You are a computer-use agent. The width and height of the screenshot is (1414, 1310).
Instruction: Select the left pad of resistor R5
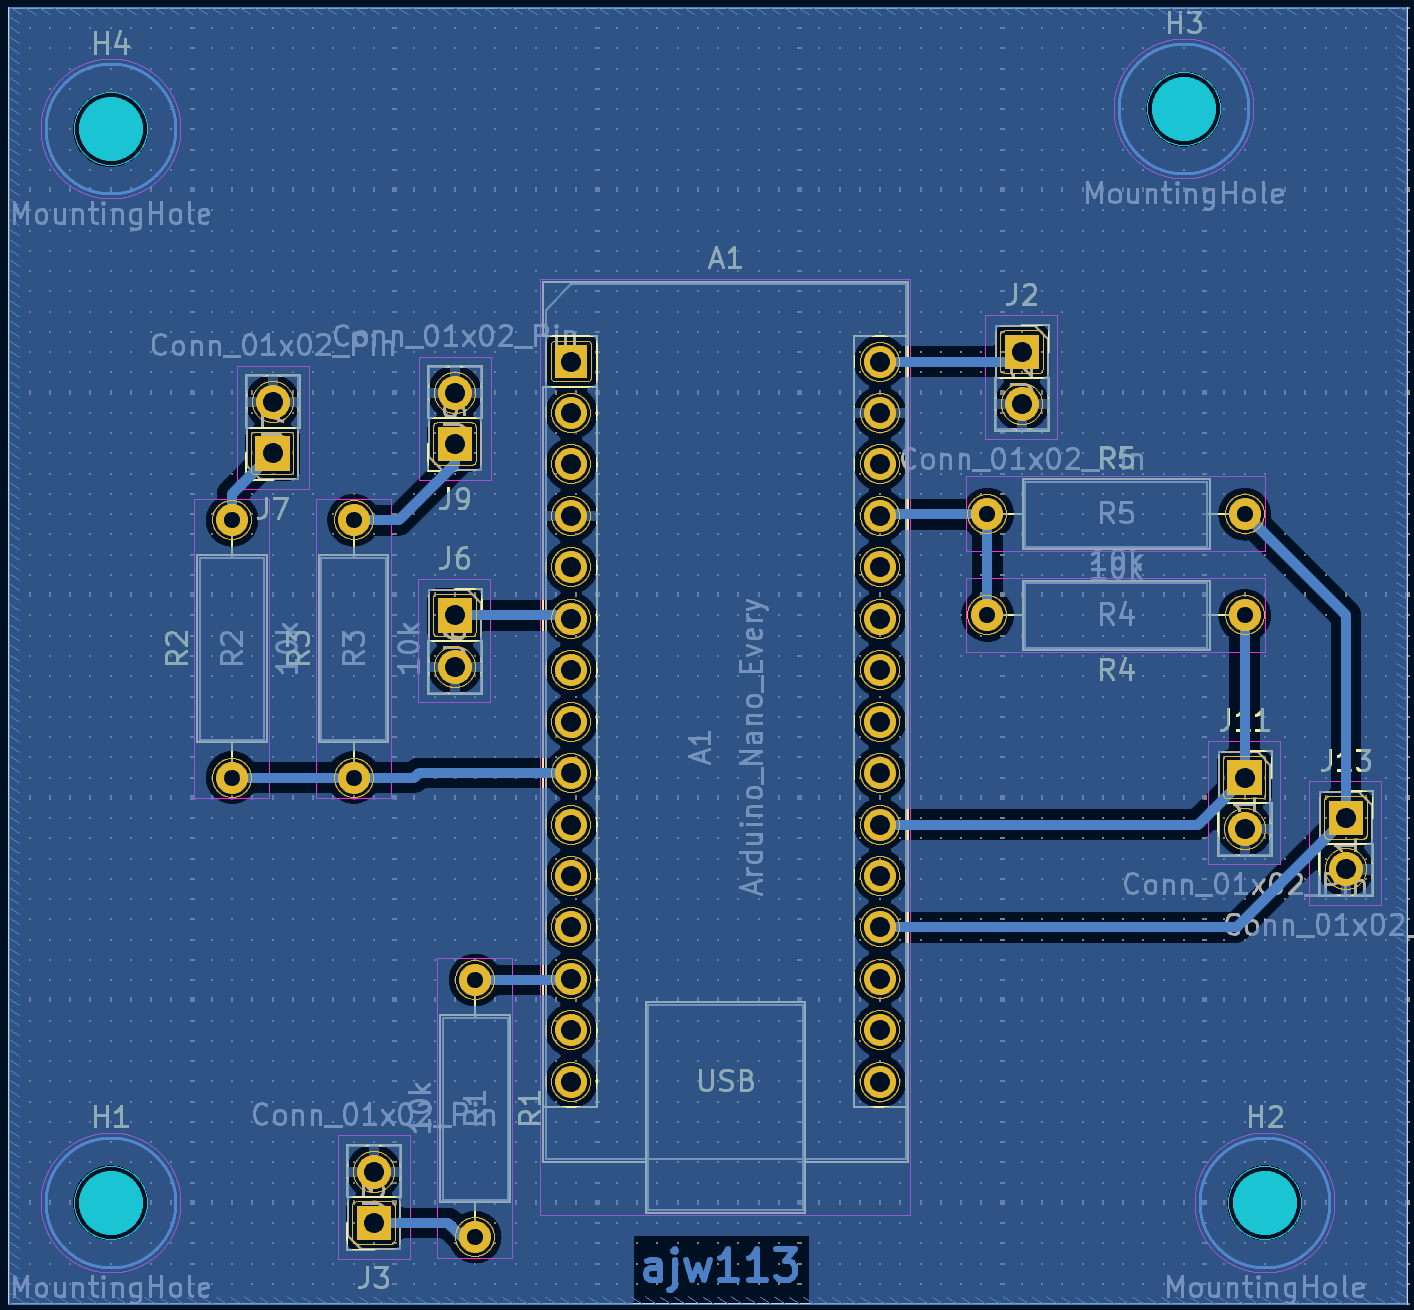point(987,514)
